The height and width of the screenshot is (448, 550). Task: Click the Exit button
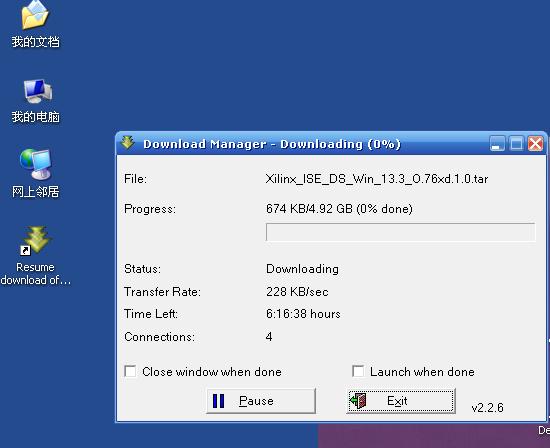[x=401, y=401]
